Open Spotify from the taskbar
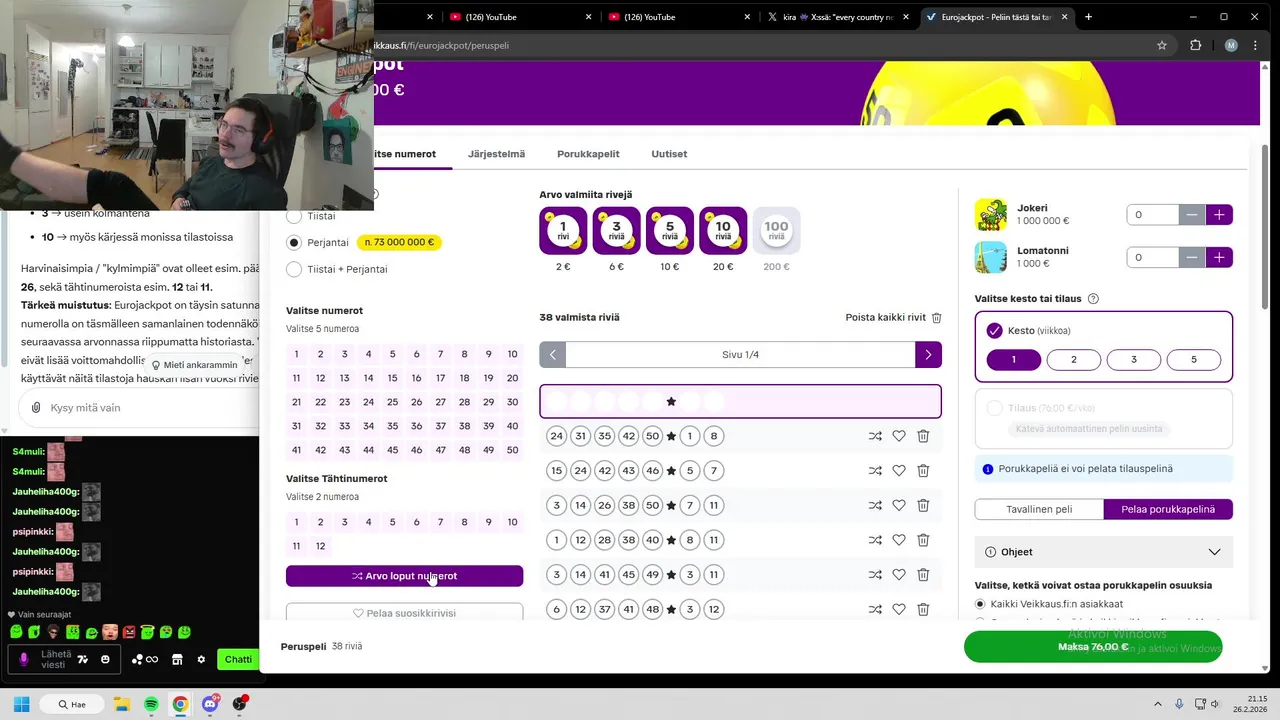 pyautogui.click(x=151, y=704)
